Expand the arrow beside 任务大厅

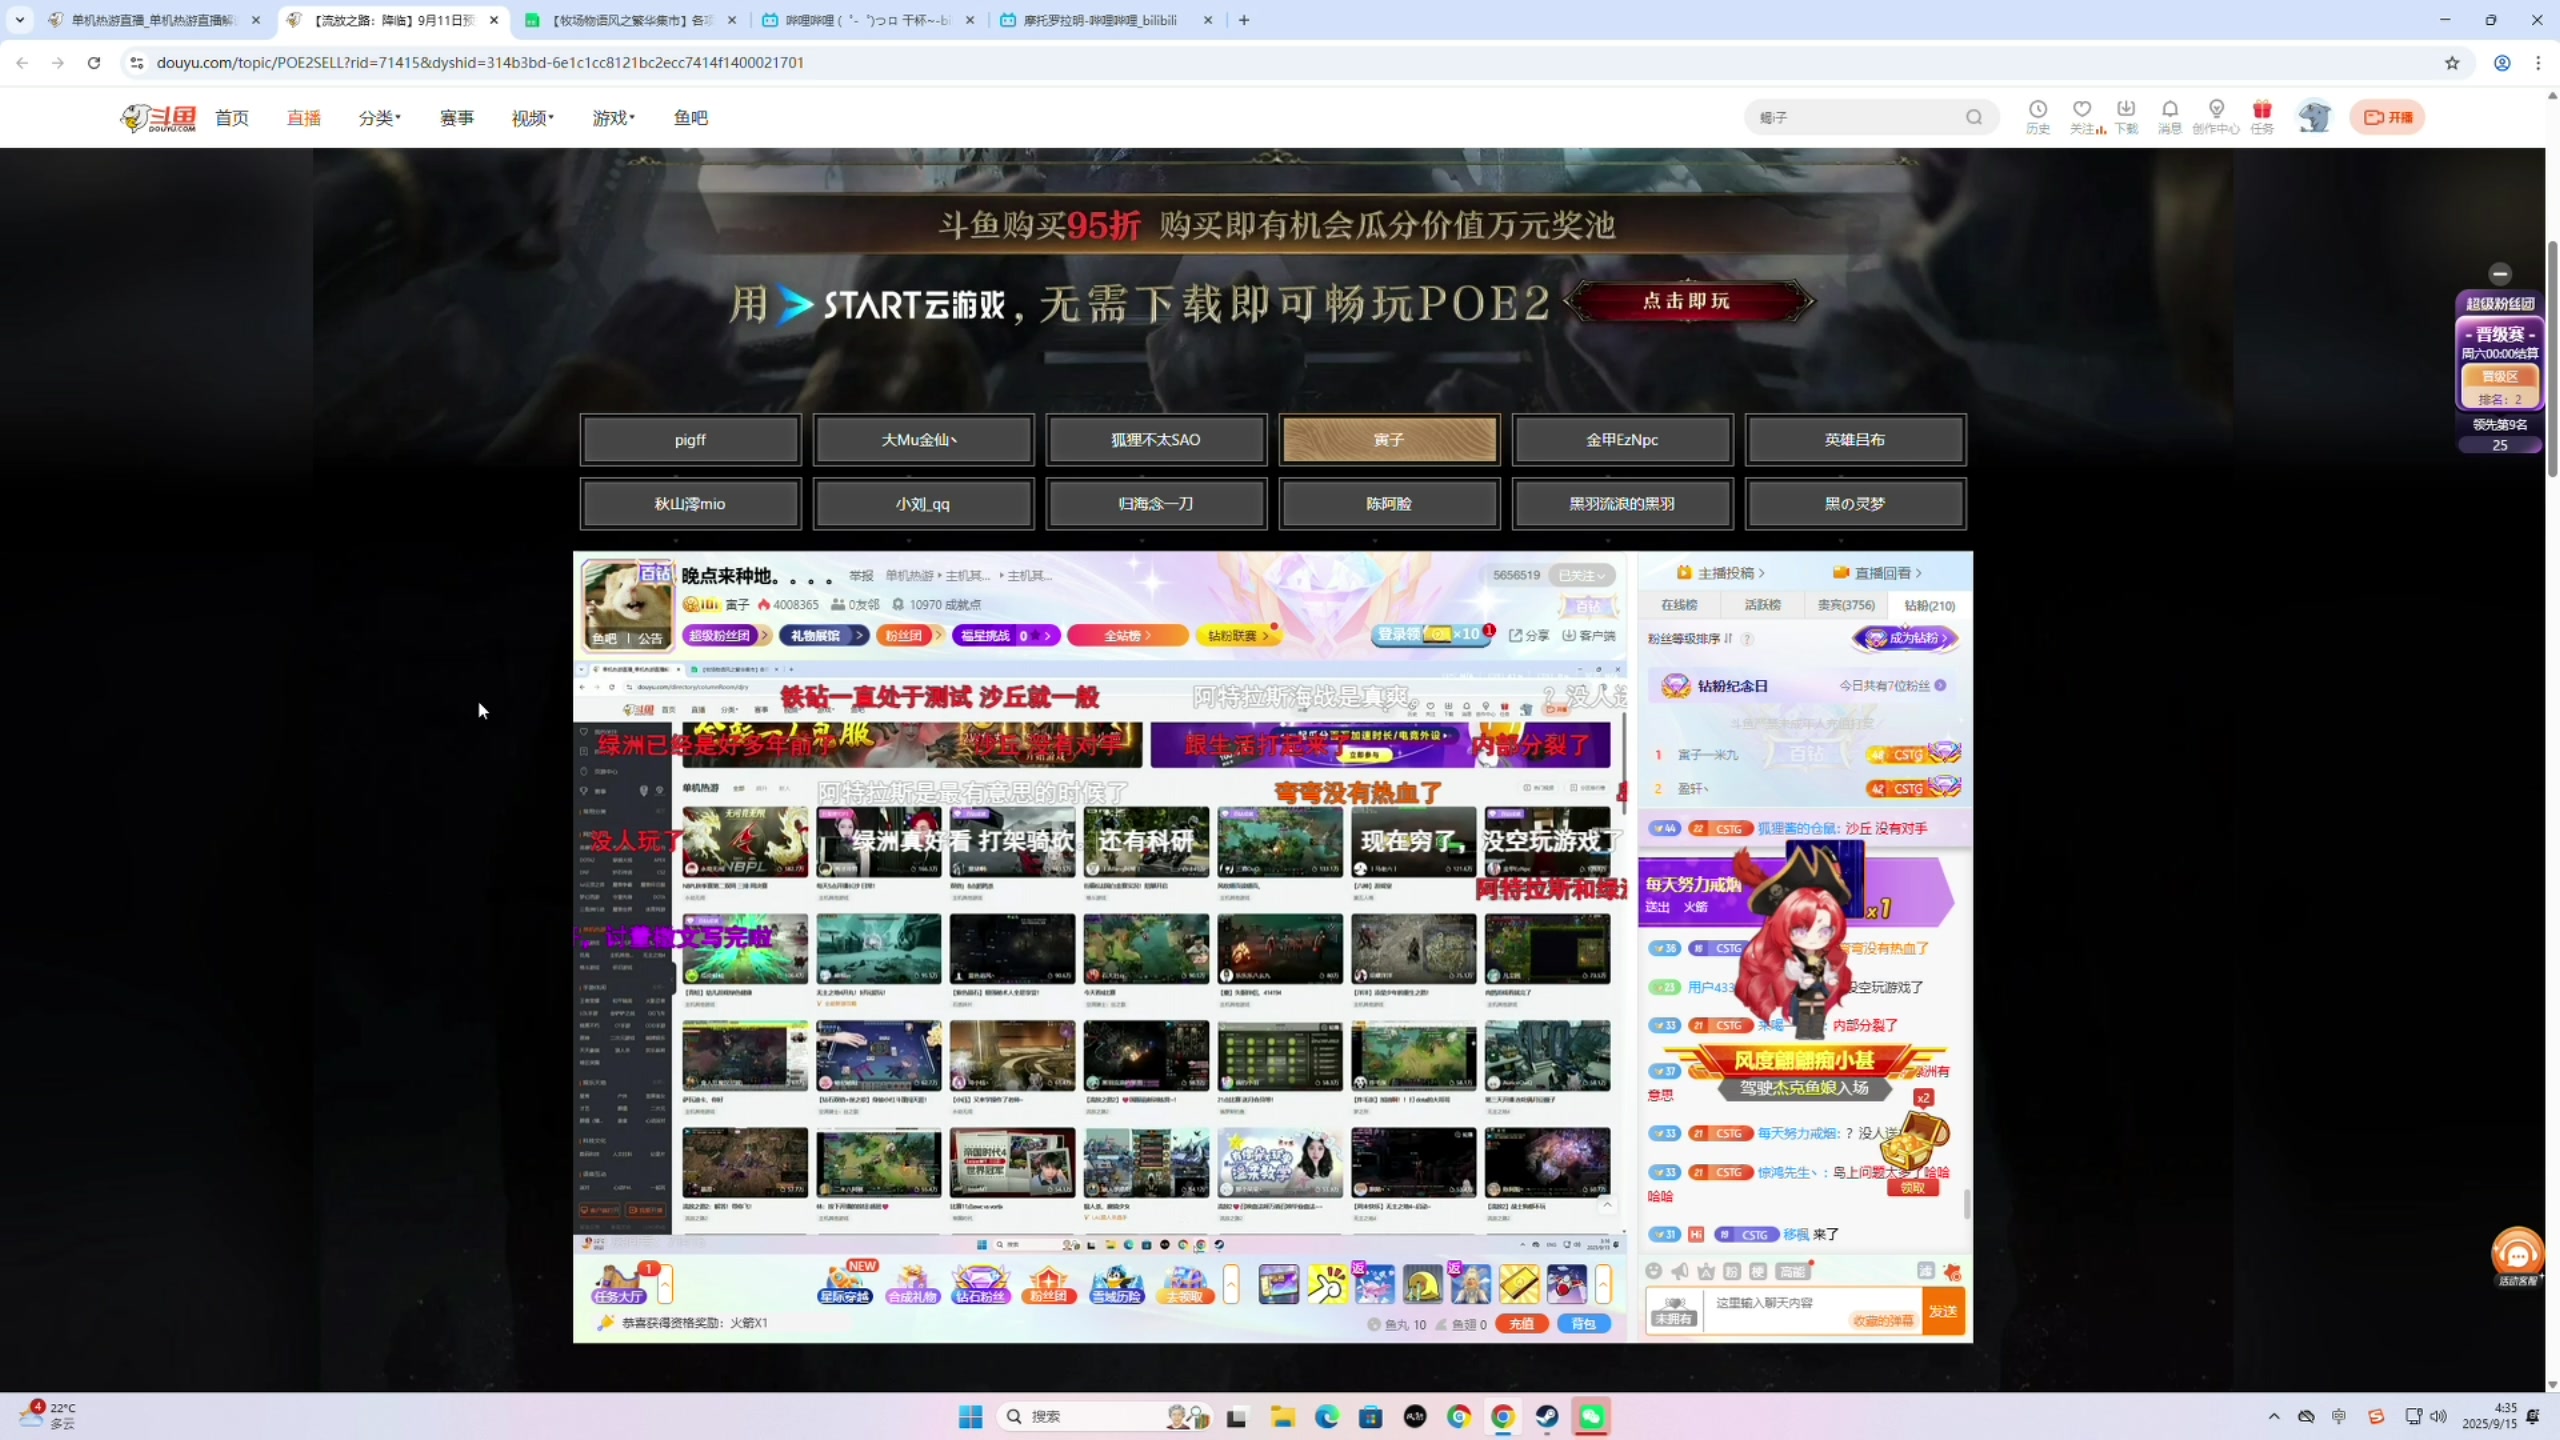[665, 1284]
